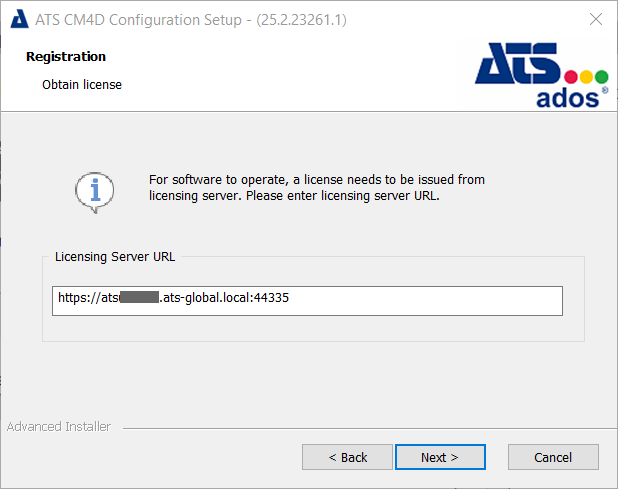Focus the Licensing Server URL text box
618x489 pixels.
point(400,298)
